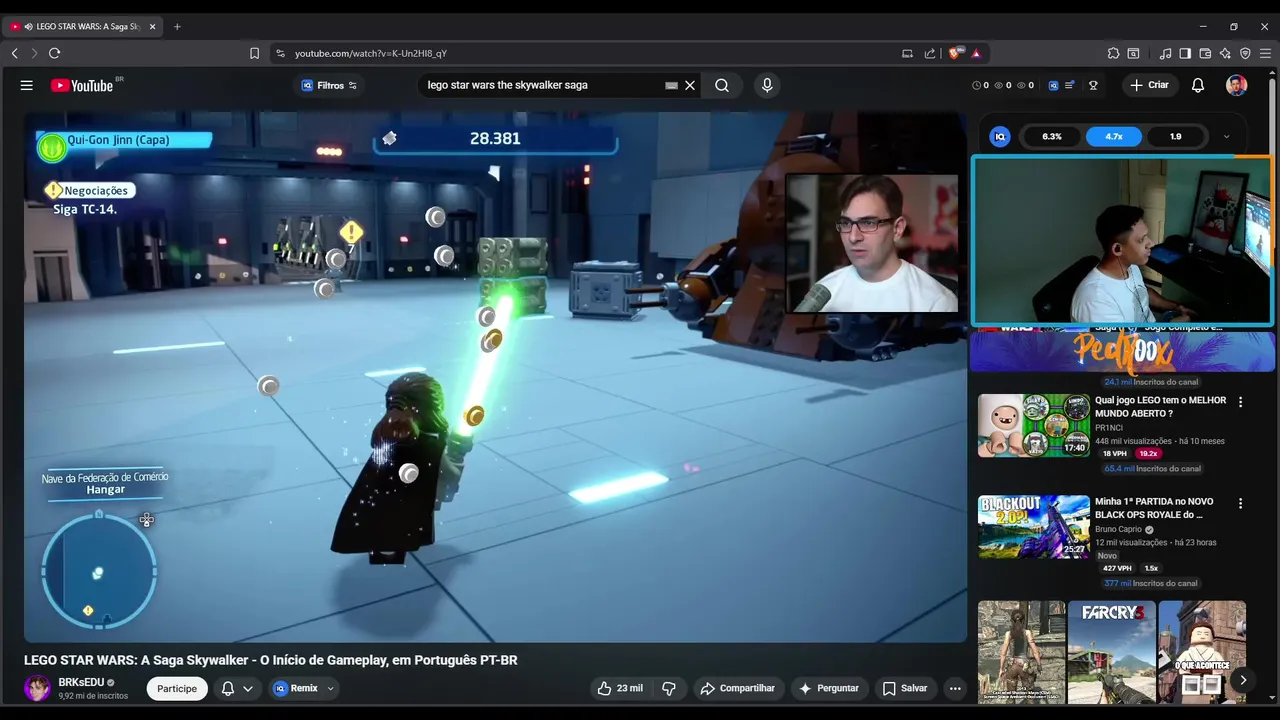1280x720 pixels.
Task: Open the Brave Rewards triangle icon
Action: [x=976, y=53]
